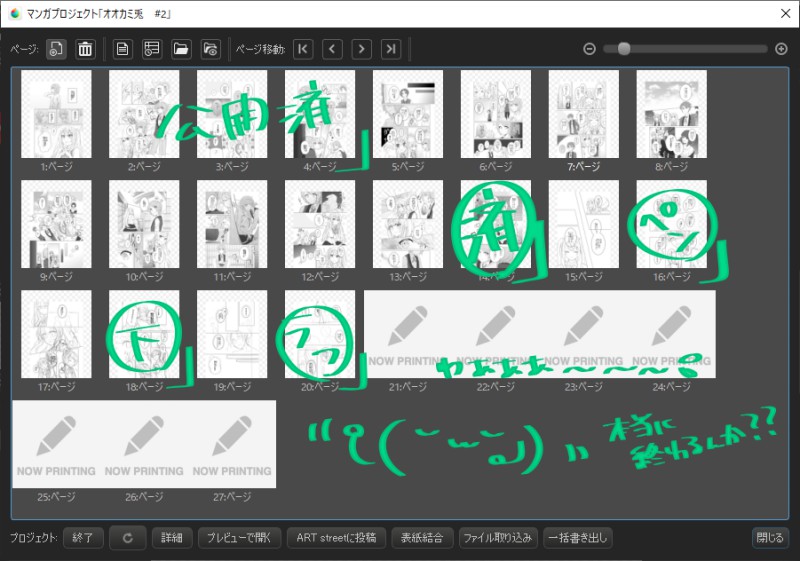The image size is (800, 561).
Task: Open the 詳細 details button
Action: tap(172, 538)
